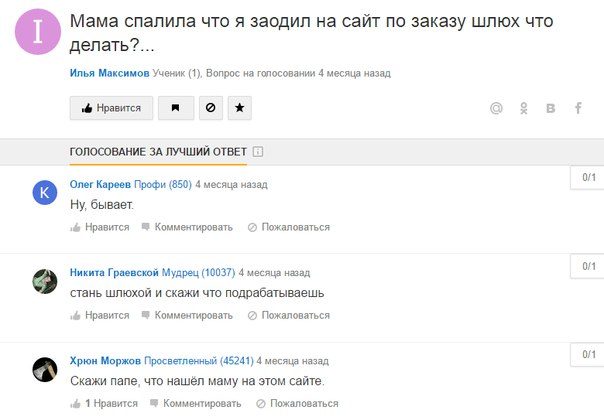The image size is (604, 420).
Task: Click the bookmark icon under the question
Action: pos(176,108)
